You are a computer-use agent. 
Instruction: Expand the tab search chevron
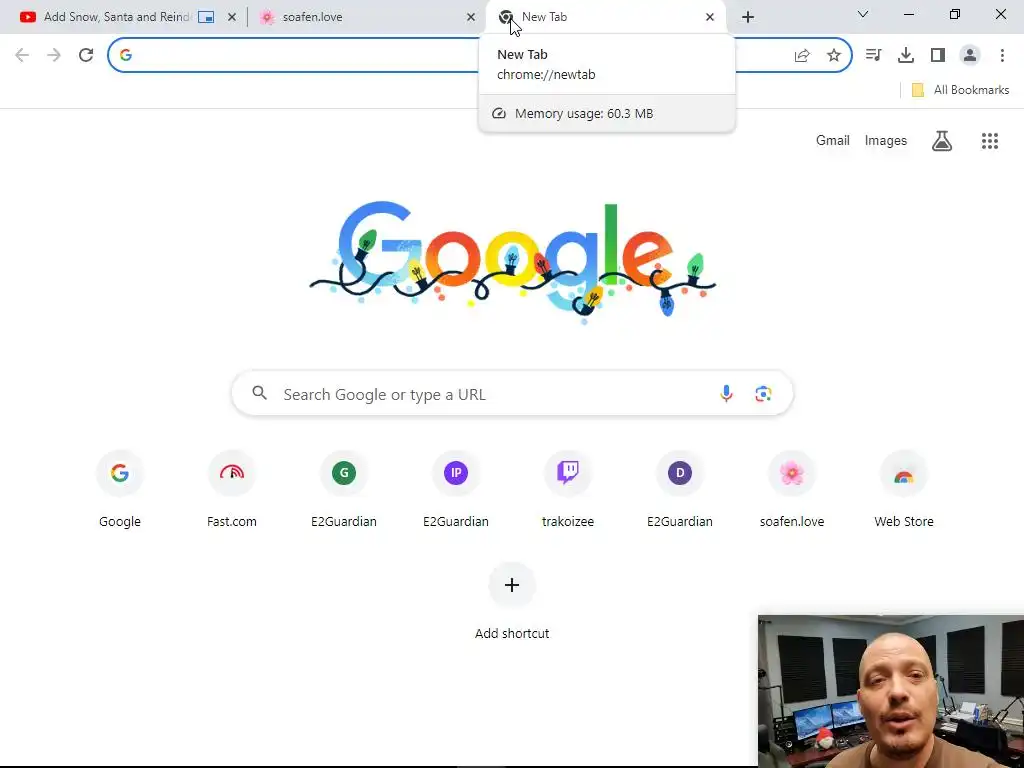click(x=863, y=14)
